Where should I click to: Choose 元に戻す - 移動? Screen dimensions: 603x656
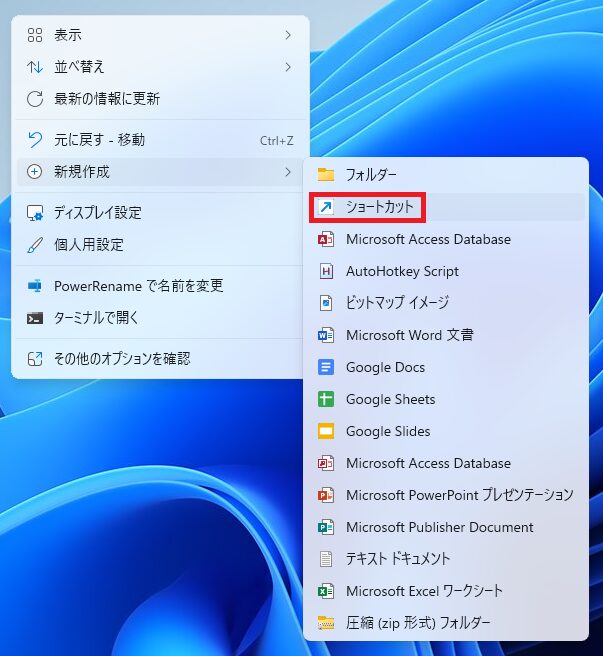[x=160, y=140]
